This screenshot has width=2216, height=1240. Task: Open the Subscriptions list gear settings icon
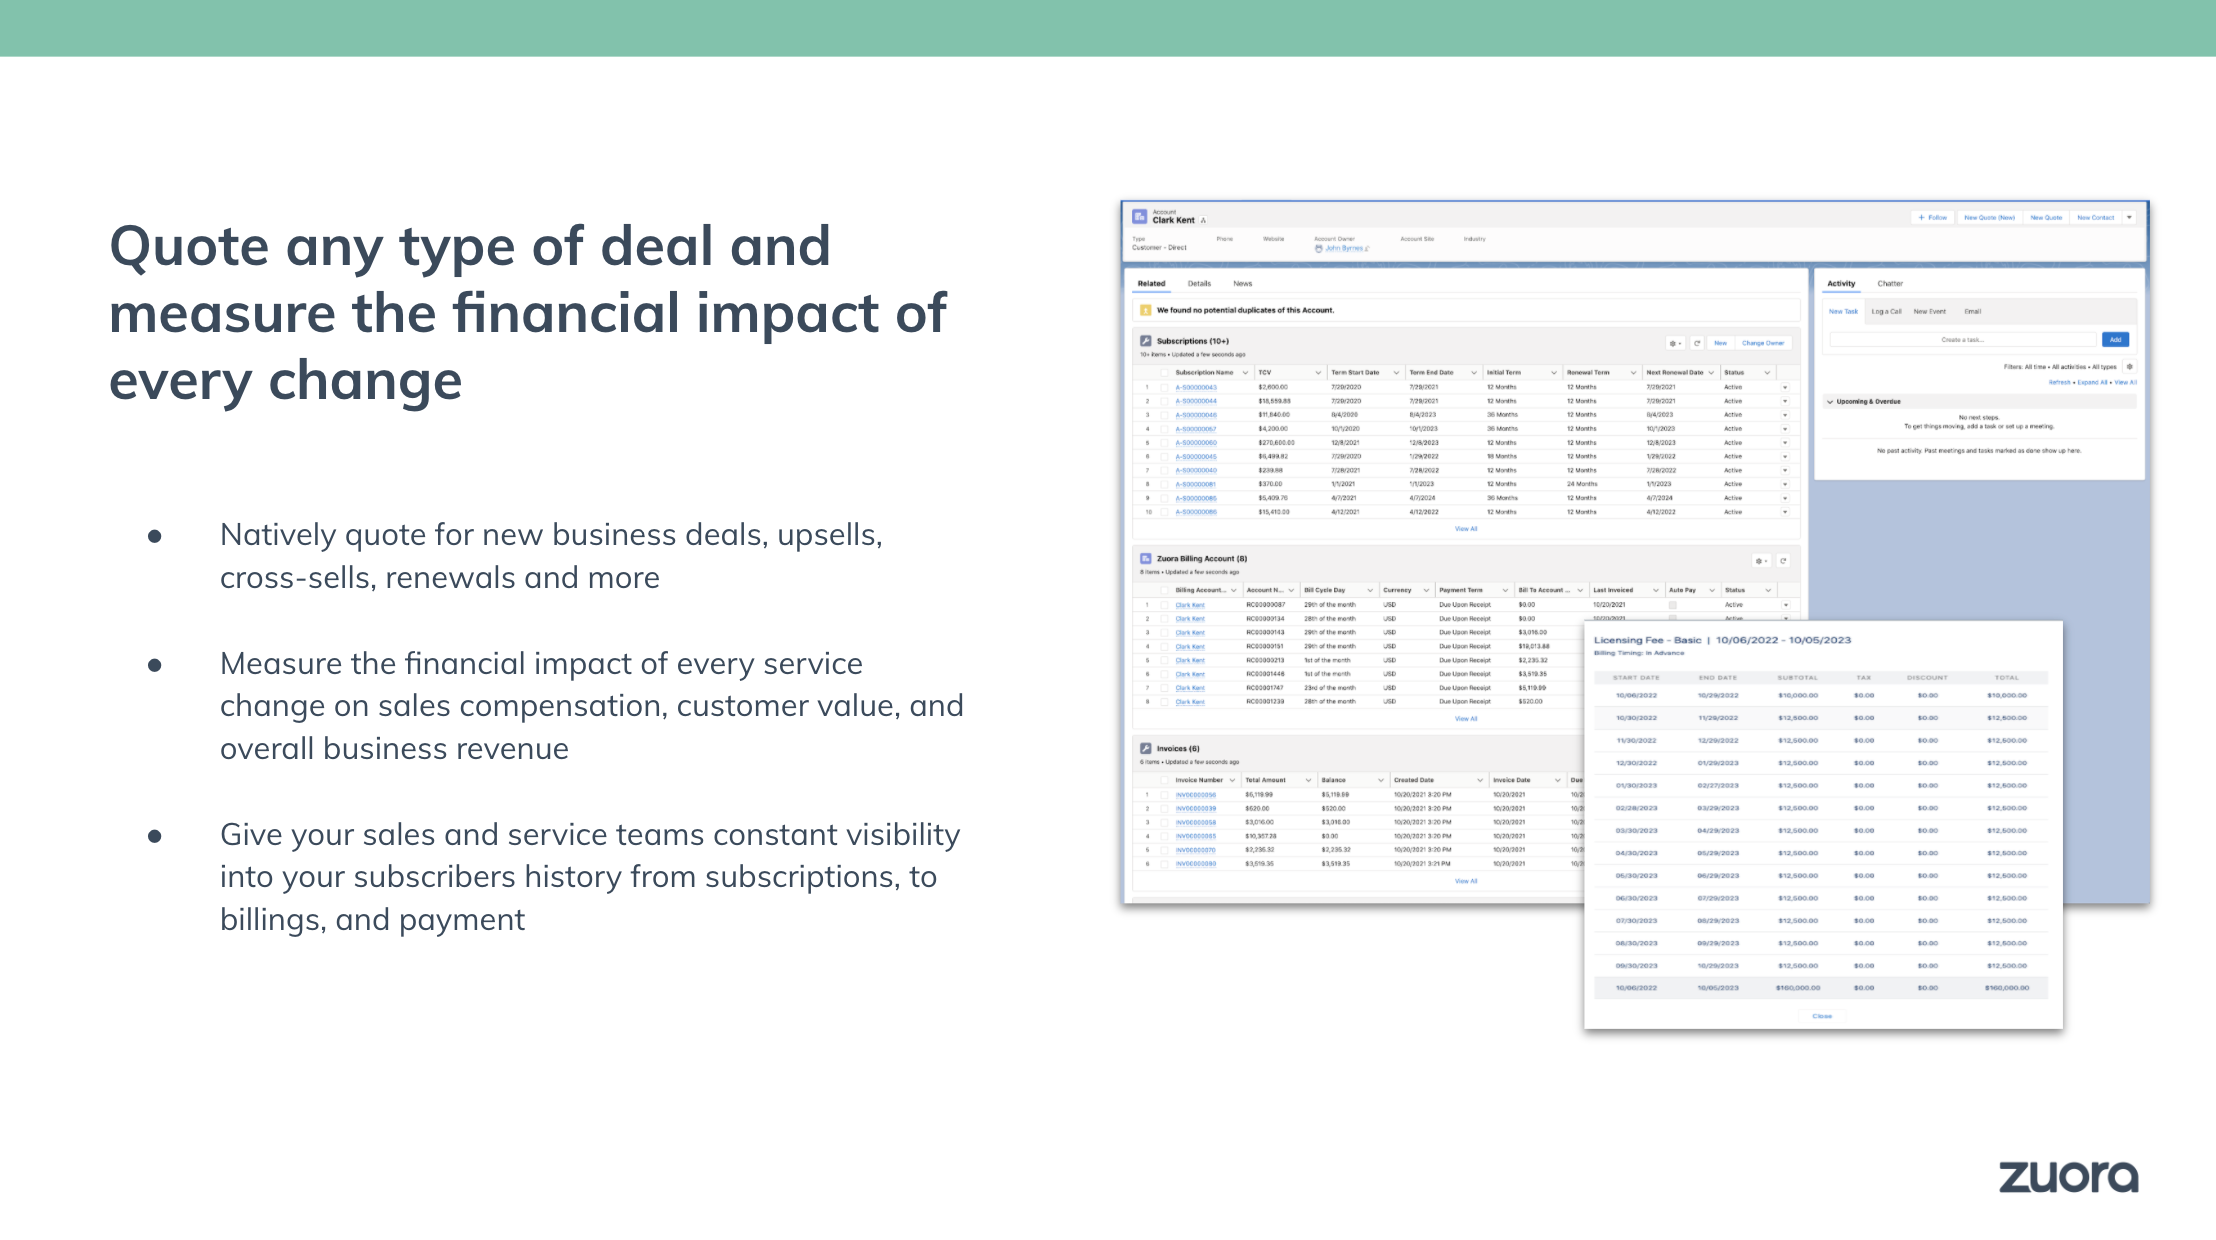(1675, 343)
